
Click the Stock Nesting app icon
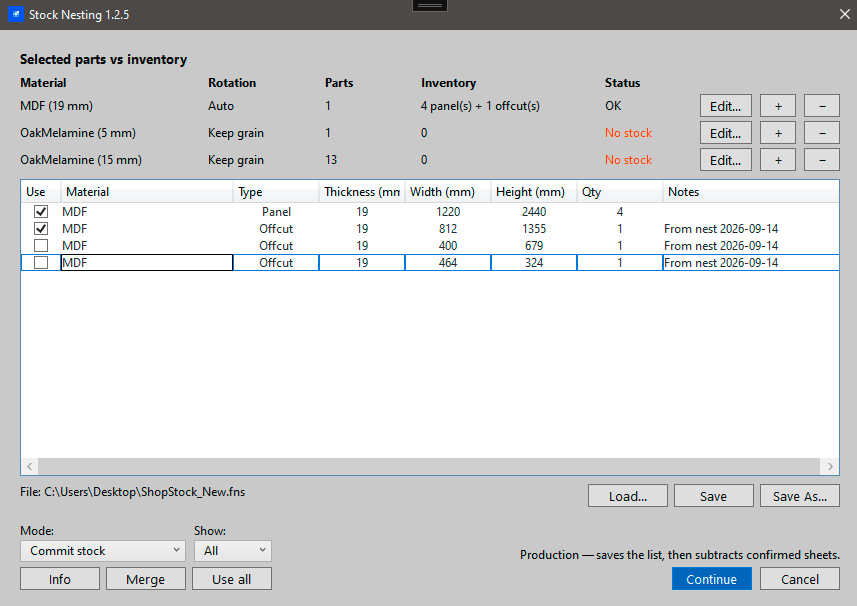click(16, 14)
